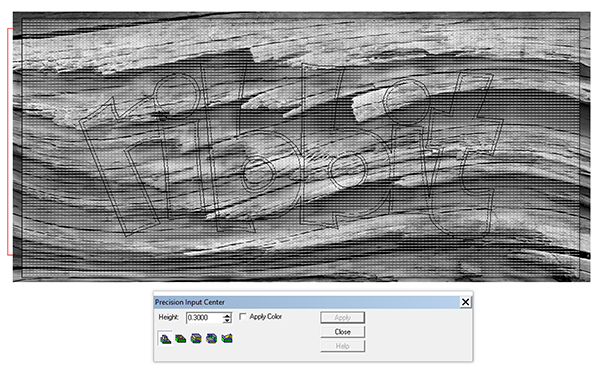Select the first relief mode icon (Add)
This screenshot has width=600, height=369.
tap(165, 338)
